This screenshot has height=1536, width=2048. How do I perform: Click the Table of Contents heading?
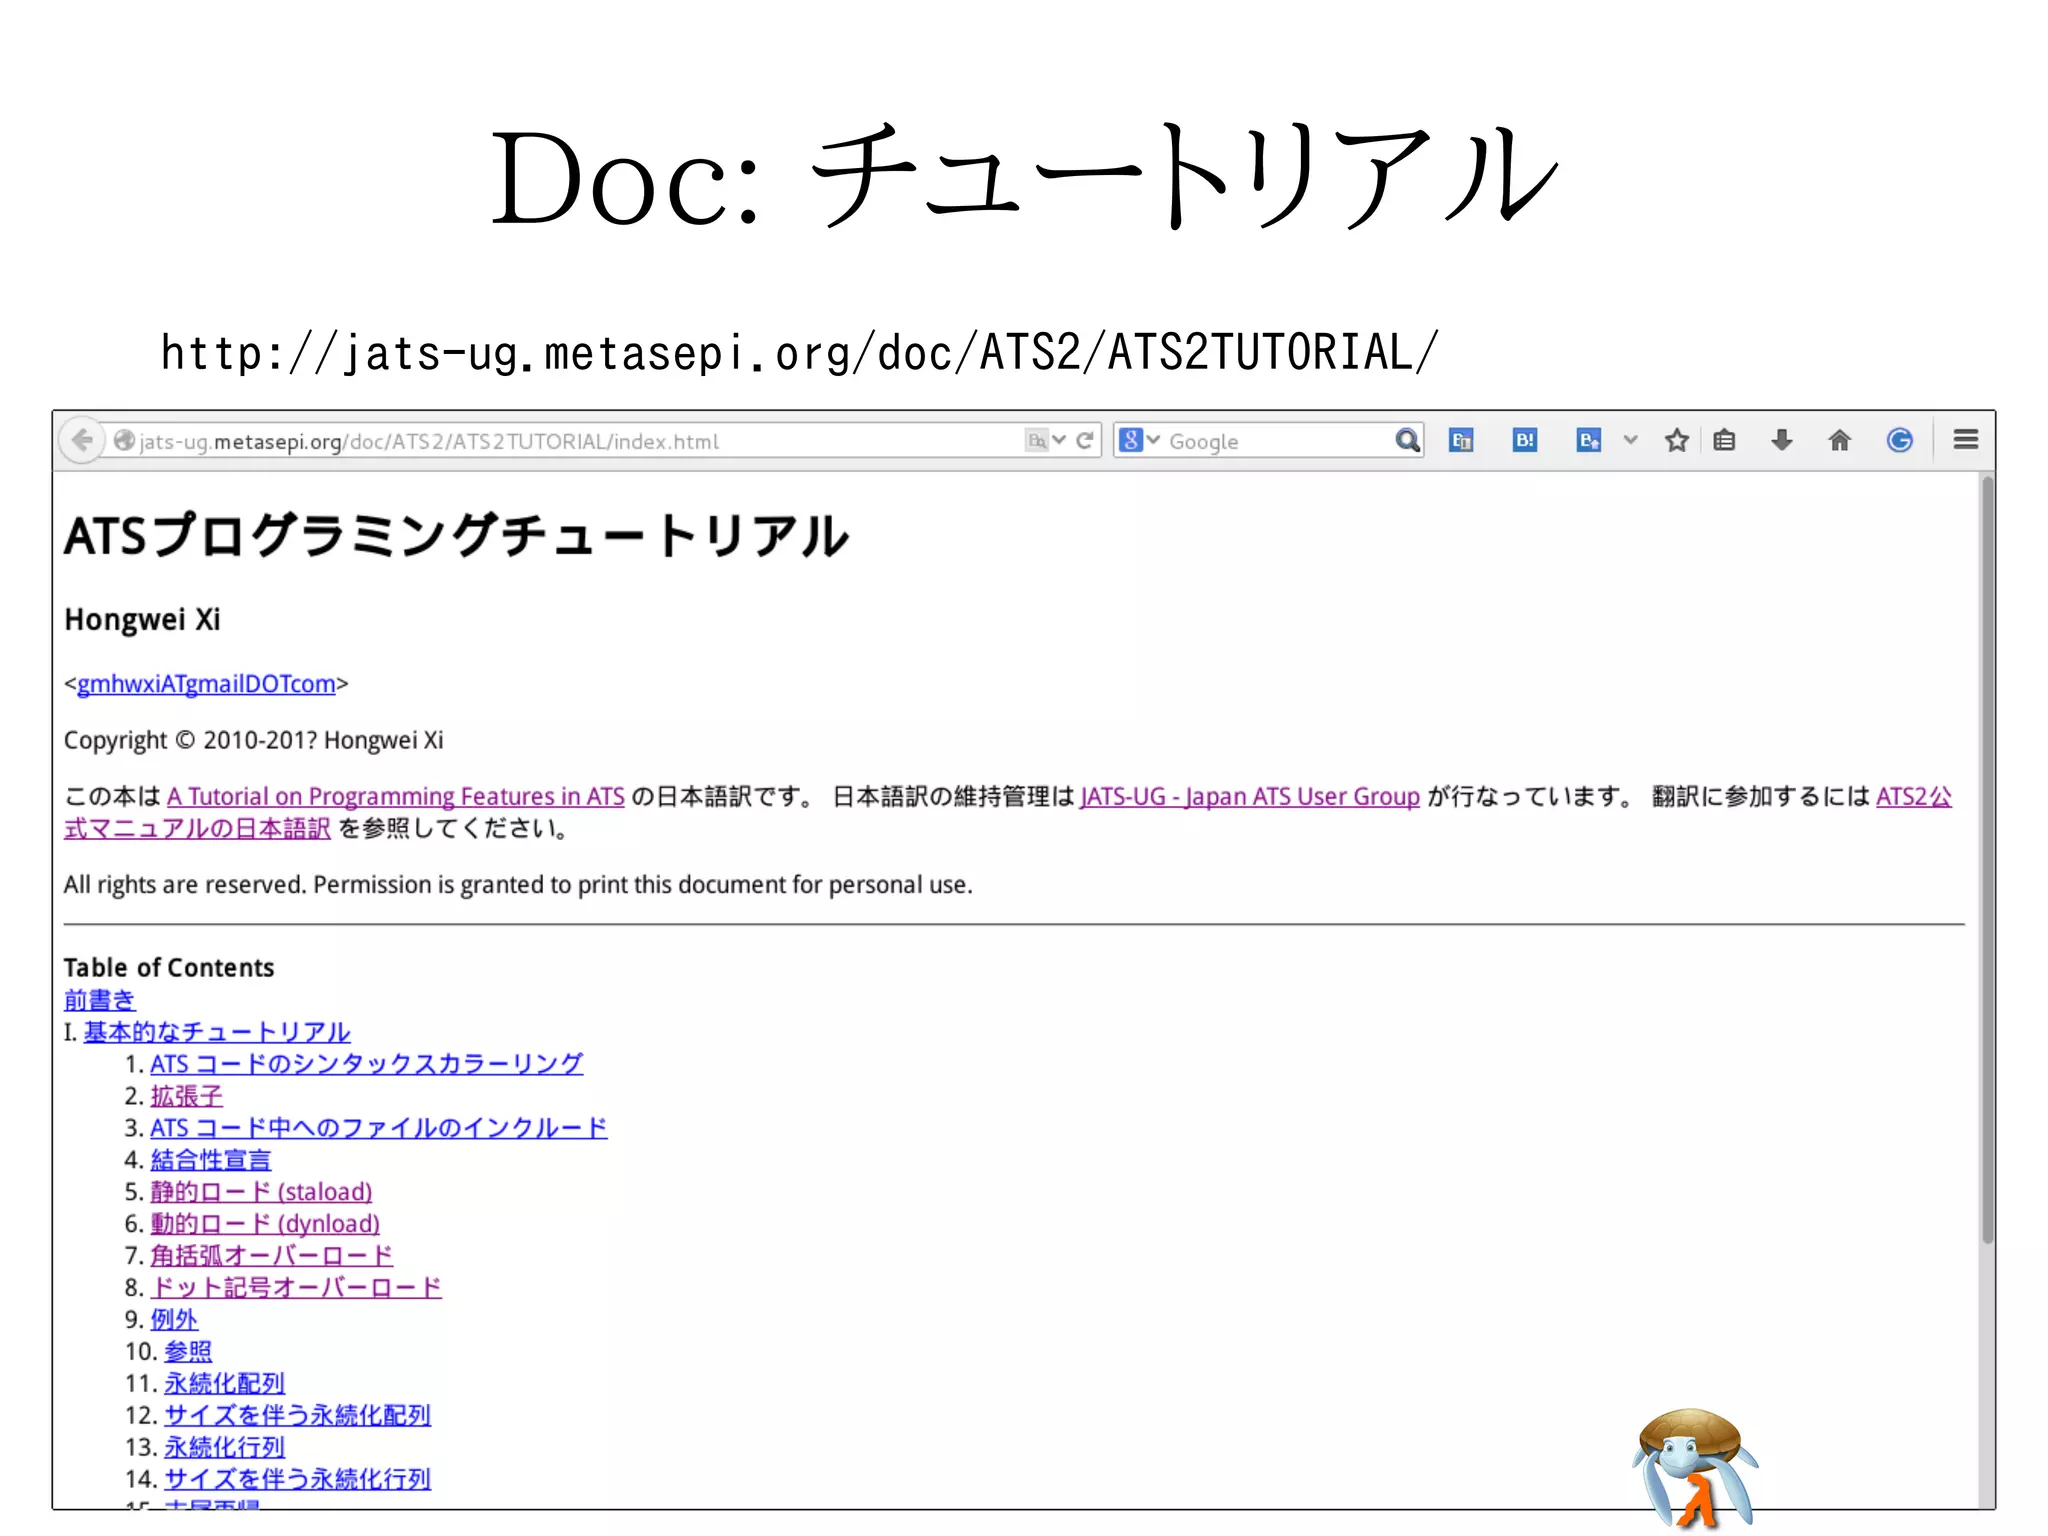(169, 968)
